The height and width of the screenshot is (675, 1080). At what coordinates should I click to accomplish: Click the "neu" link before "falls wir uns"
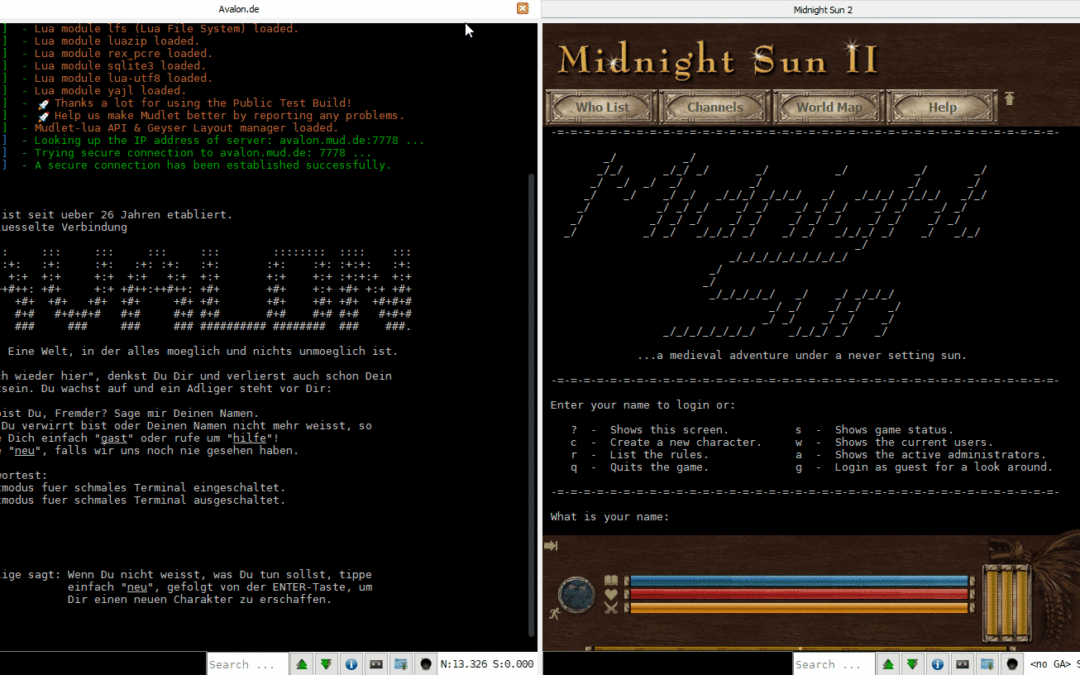(x=24, y=450)
